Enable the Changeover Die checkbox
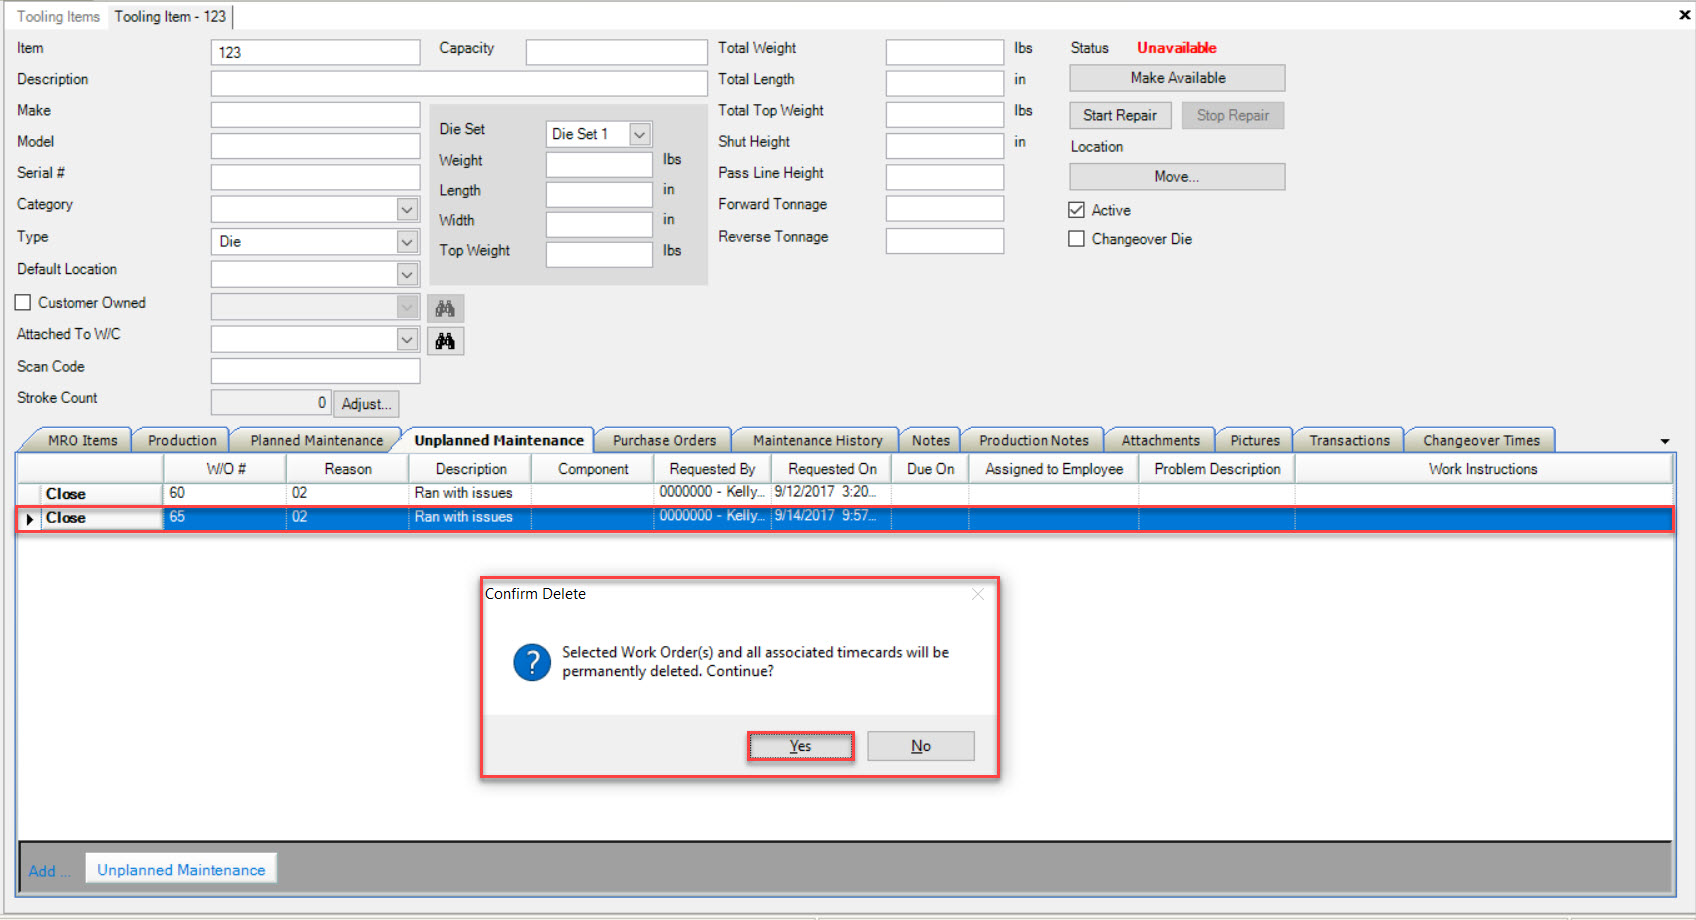1696x920 pixels. coord(1077,239)
